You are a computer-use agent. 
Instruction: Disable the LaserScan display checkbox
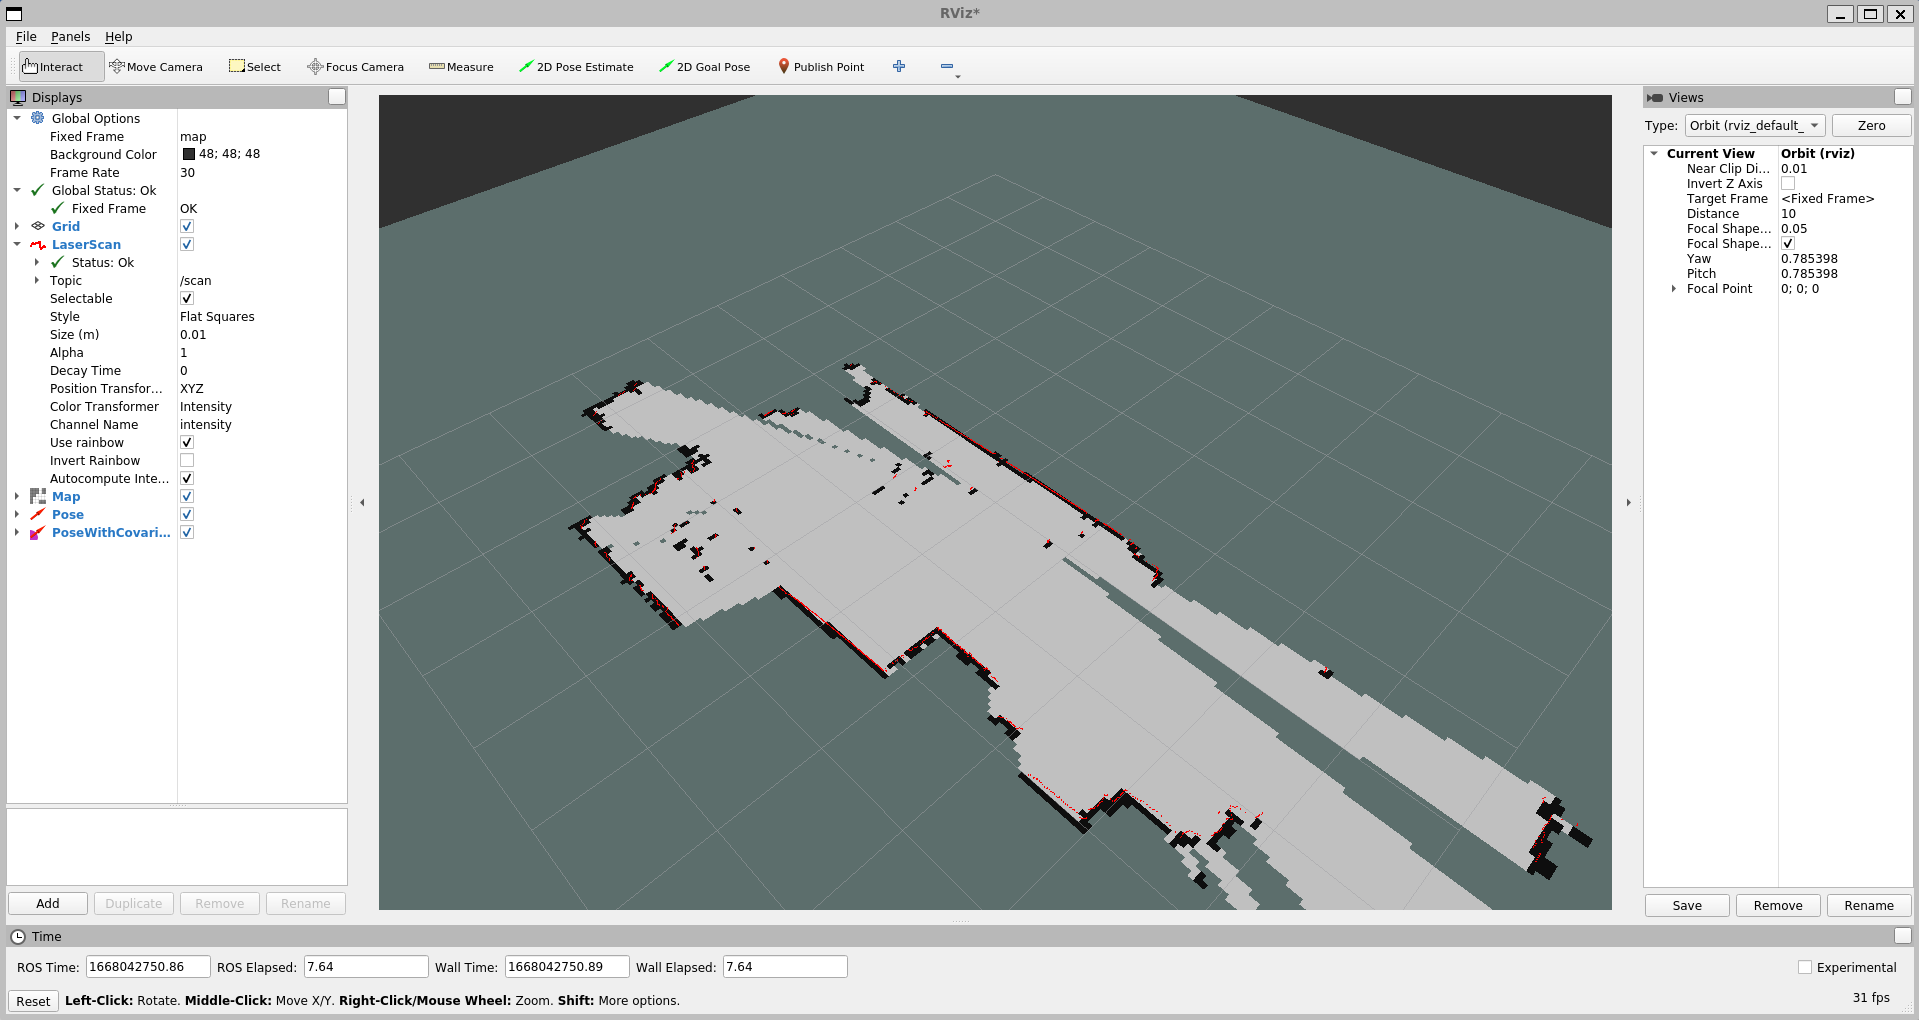(x=187, y=244)
